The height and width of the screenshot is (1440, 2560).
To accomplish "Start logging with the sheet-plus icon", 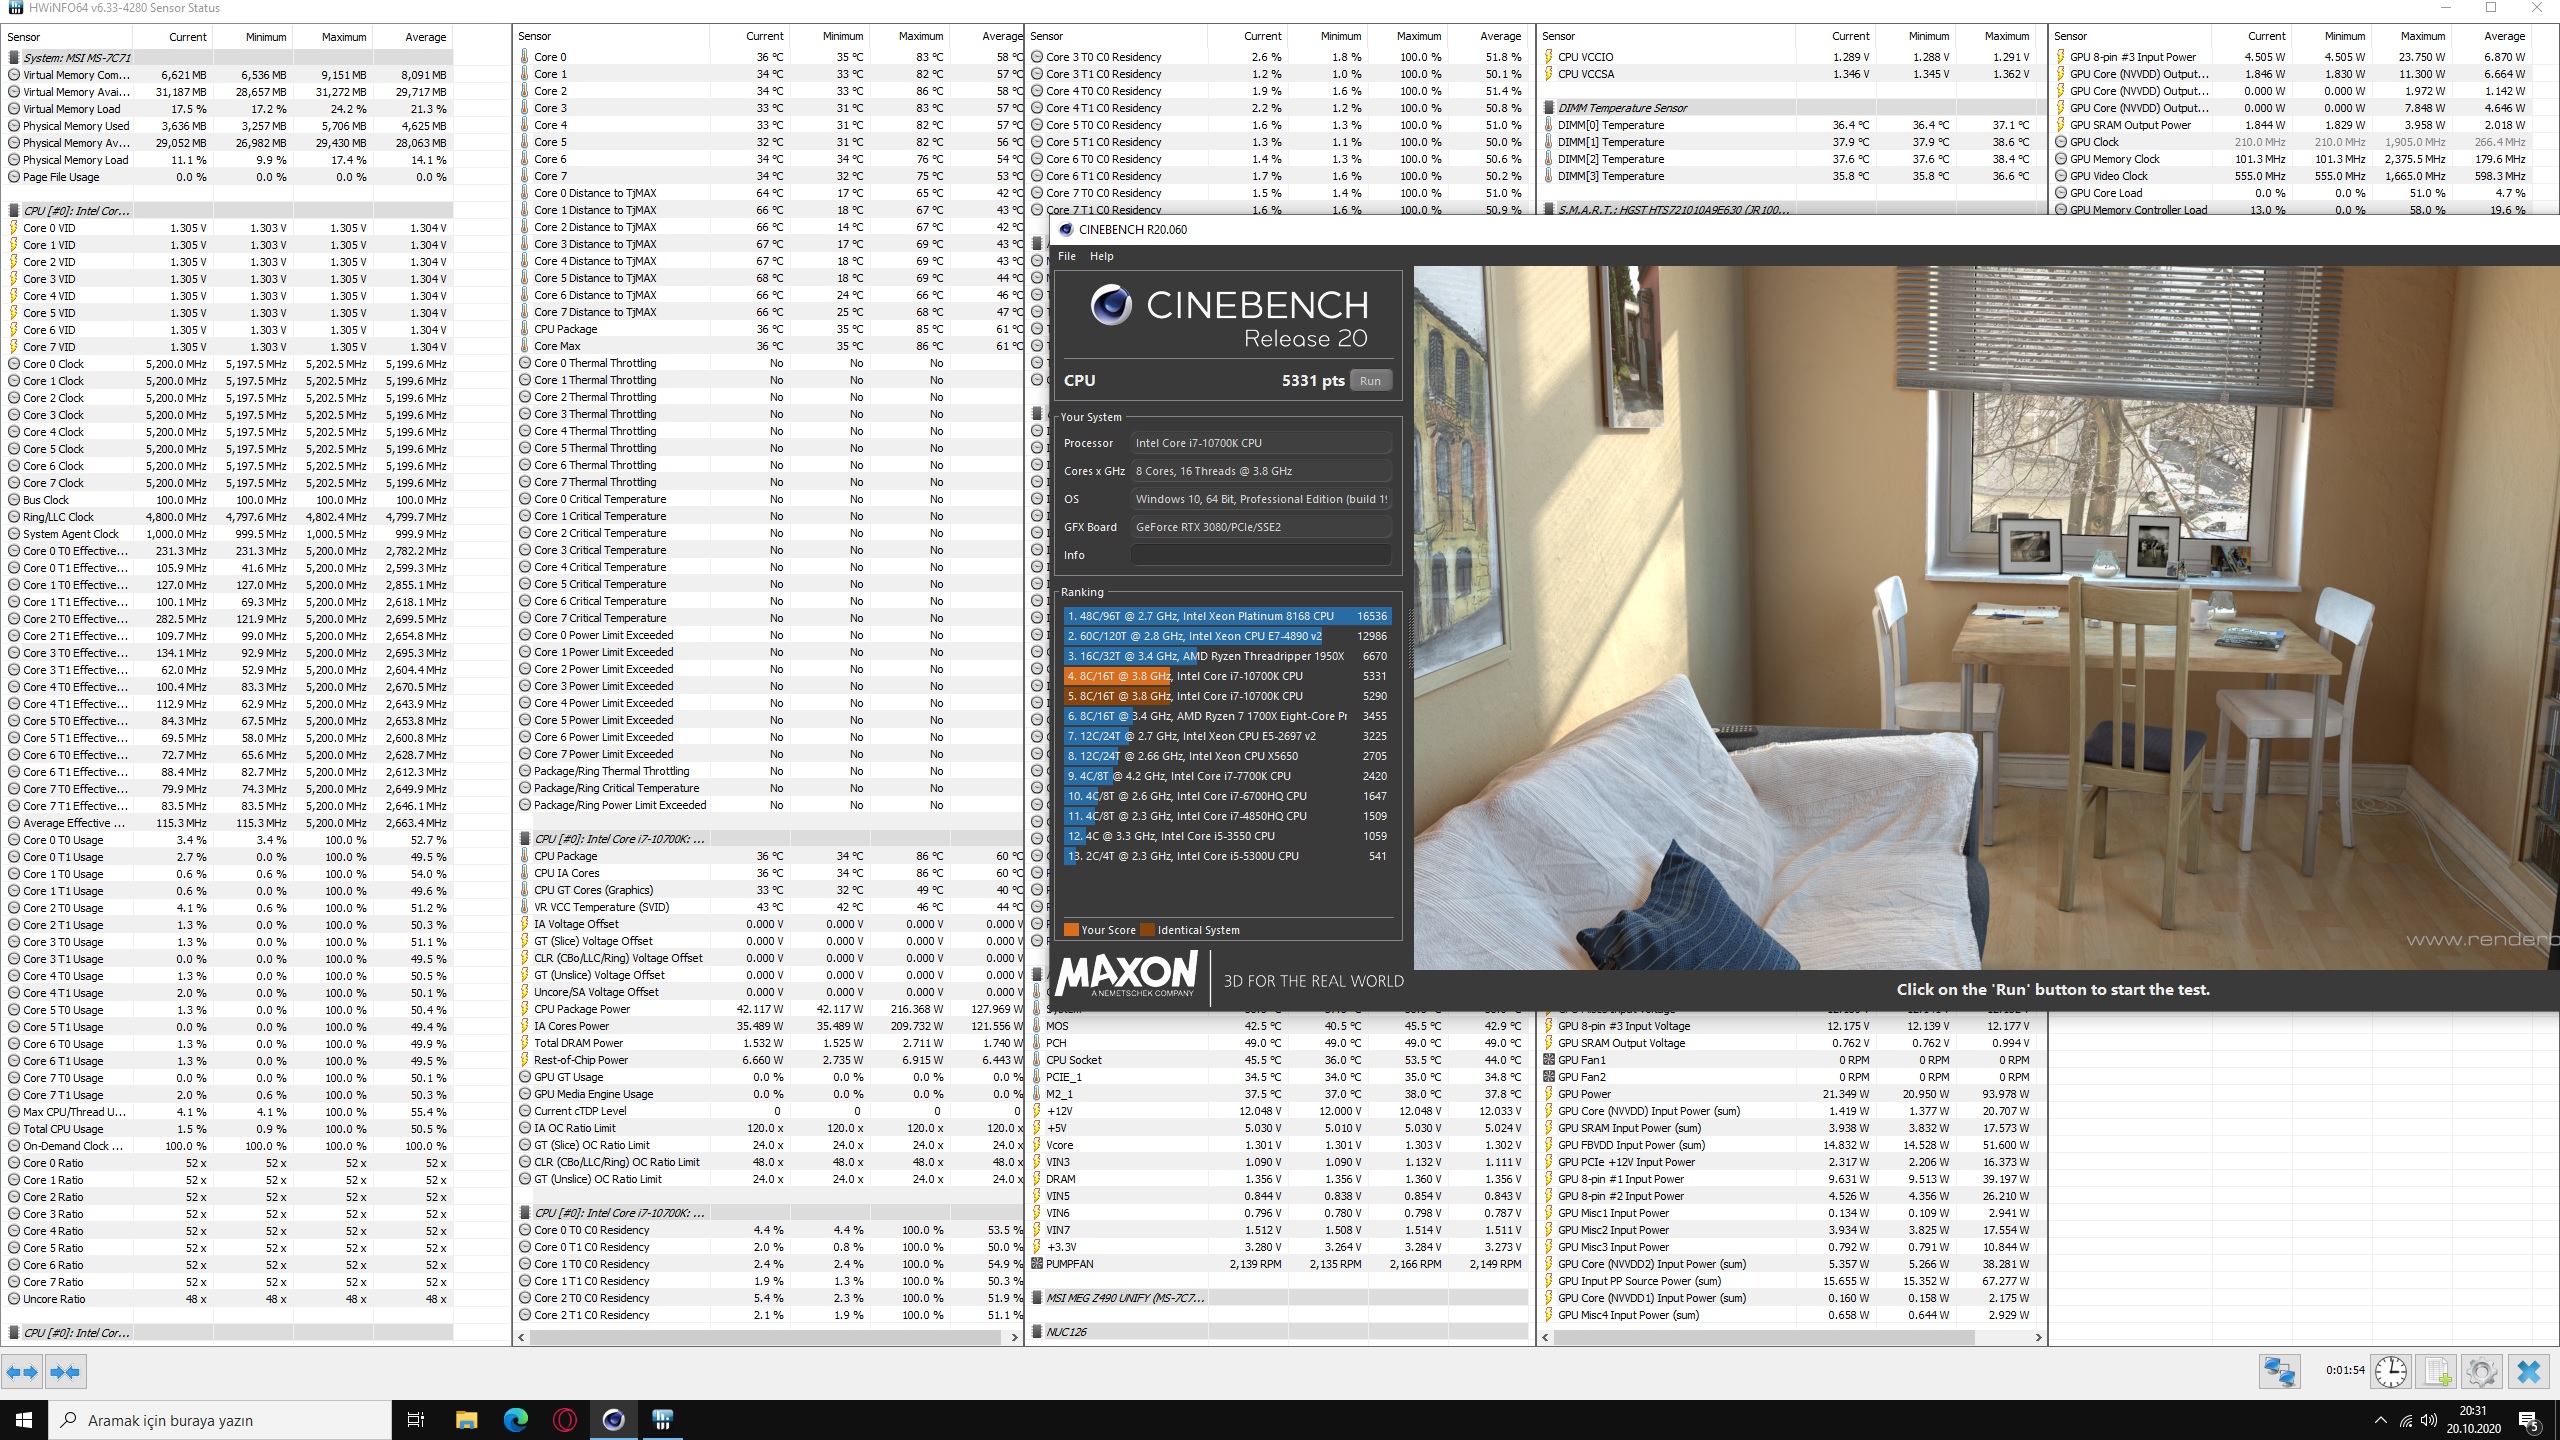I will (x=2437, y=1371).
